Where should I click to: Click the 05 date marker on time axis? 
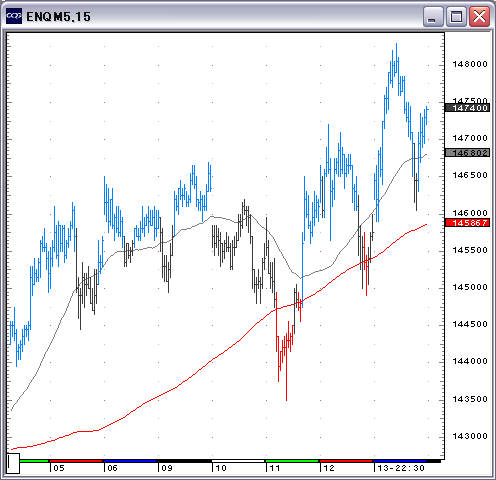[x=59, y=468]
